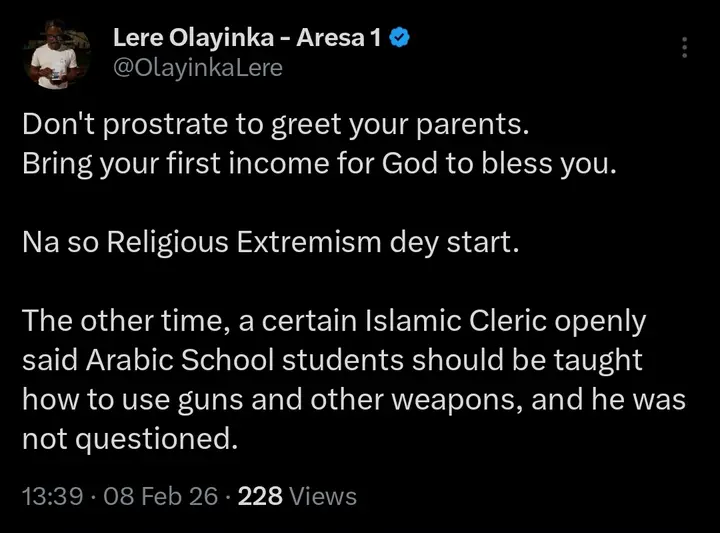Screen dimensions: 720x533
Task: Click the word Views beside the count
Action: click(x=324, y=496)
